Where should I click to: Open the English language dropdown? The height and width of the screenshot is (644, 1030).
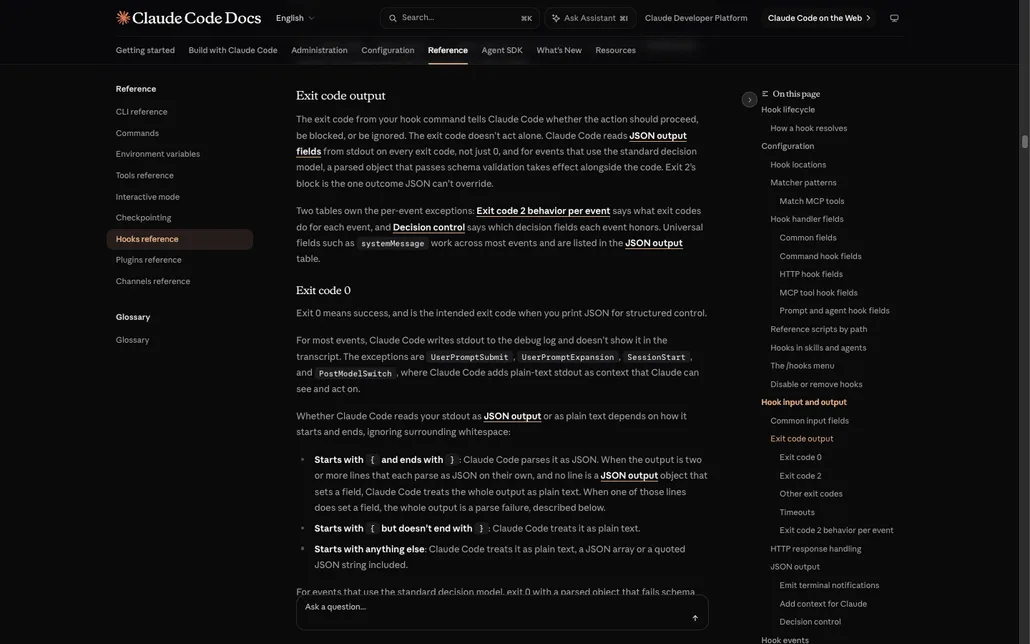[295, 18]
